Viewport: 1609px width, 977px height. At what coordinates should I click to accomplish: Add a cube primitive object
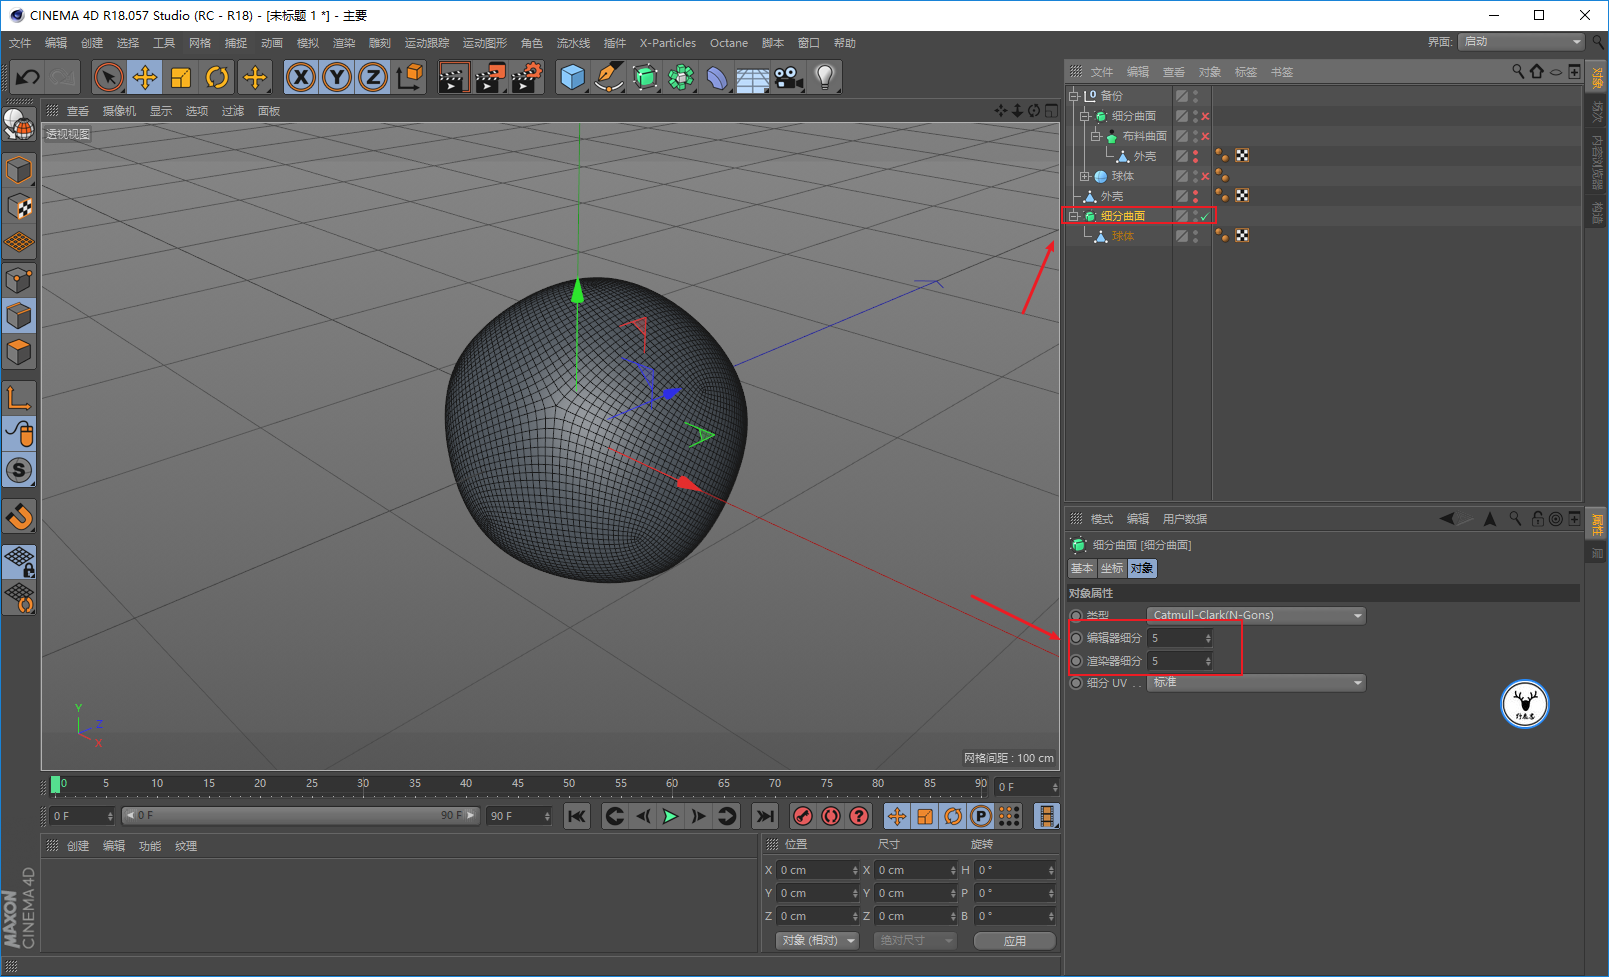pos(573,77)
